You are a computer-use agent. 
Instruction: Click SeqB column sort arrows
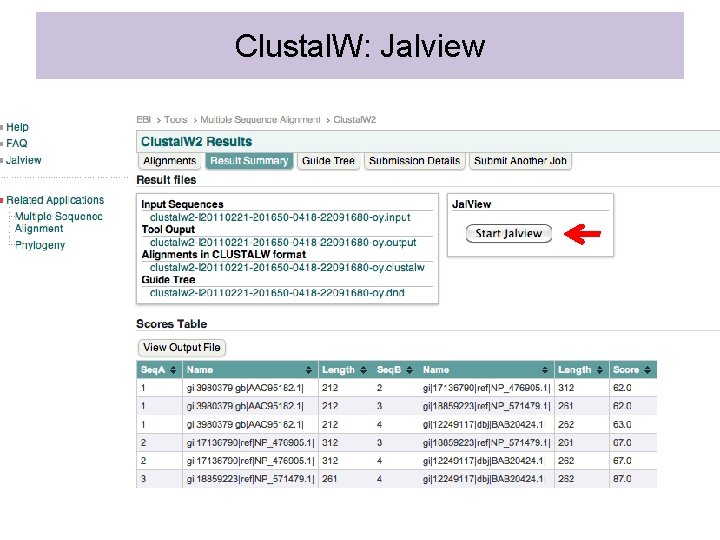pos(410,370)
